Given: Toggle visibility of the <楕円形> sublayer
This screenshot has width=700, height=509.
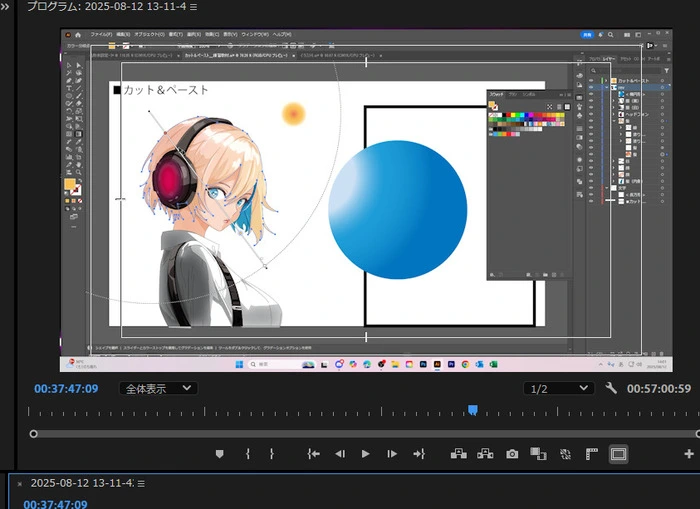Looking at the screenshot, I should (x=591, y=94).
